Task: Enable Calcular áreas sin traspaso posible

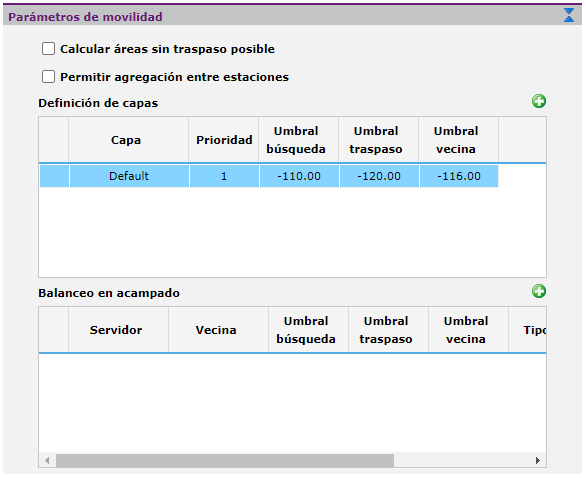Action: [x=48, y=49]
